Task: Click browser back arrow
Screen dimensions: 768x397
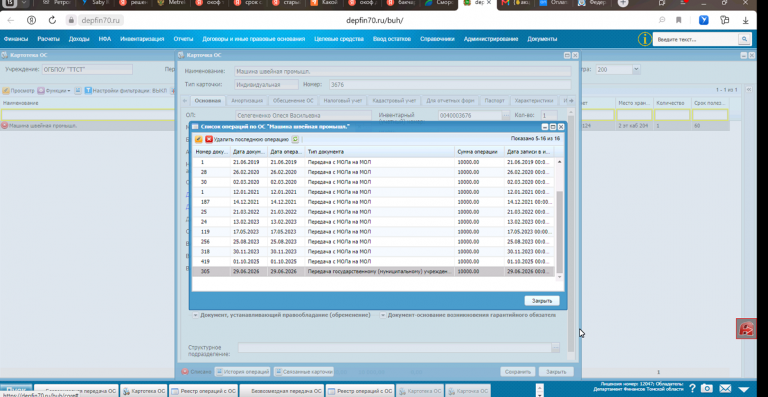Action: coord(10,20)
